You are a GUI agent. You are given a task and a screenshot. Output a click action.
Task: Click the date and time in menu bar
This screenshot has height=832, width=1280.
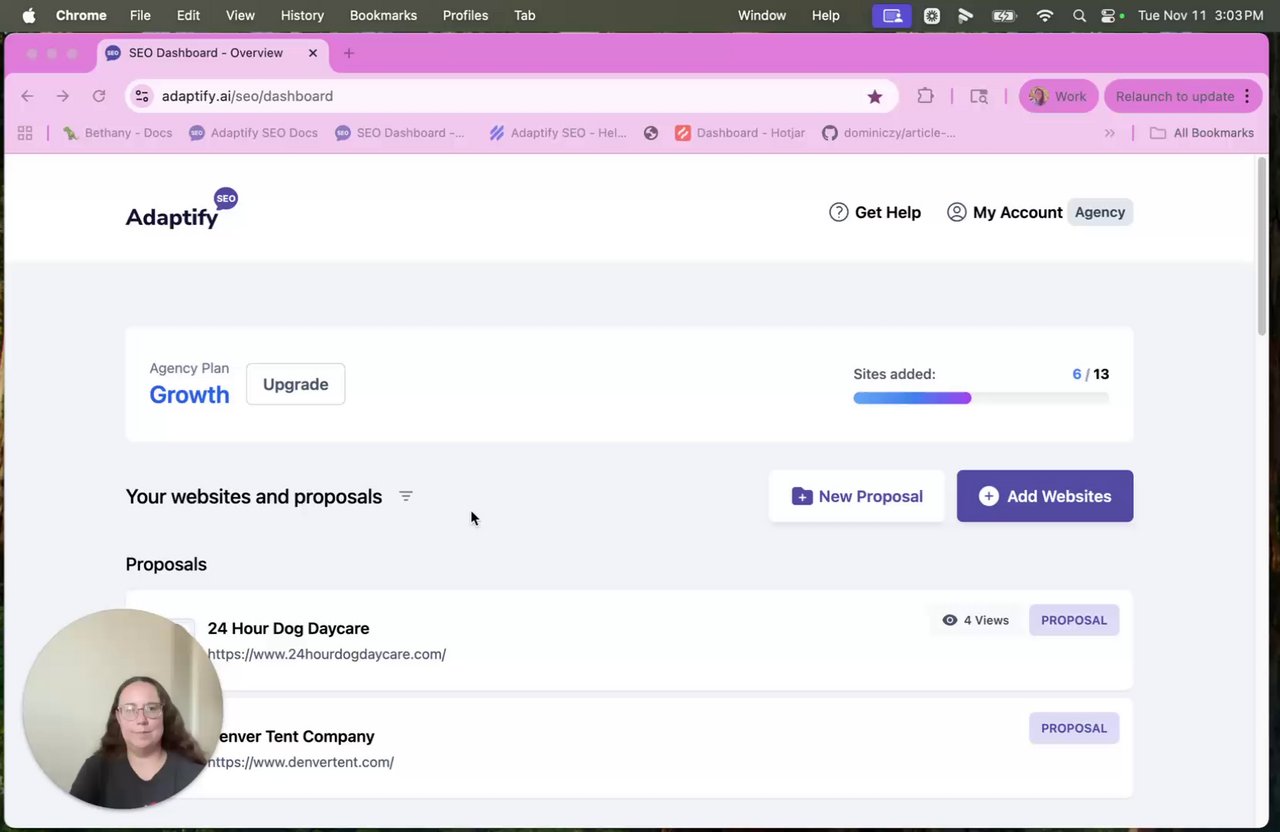[x=1200, y=15]
